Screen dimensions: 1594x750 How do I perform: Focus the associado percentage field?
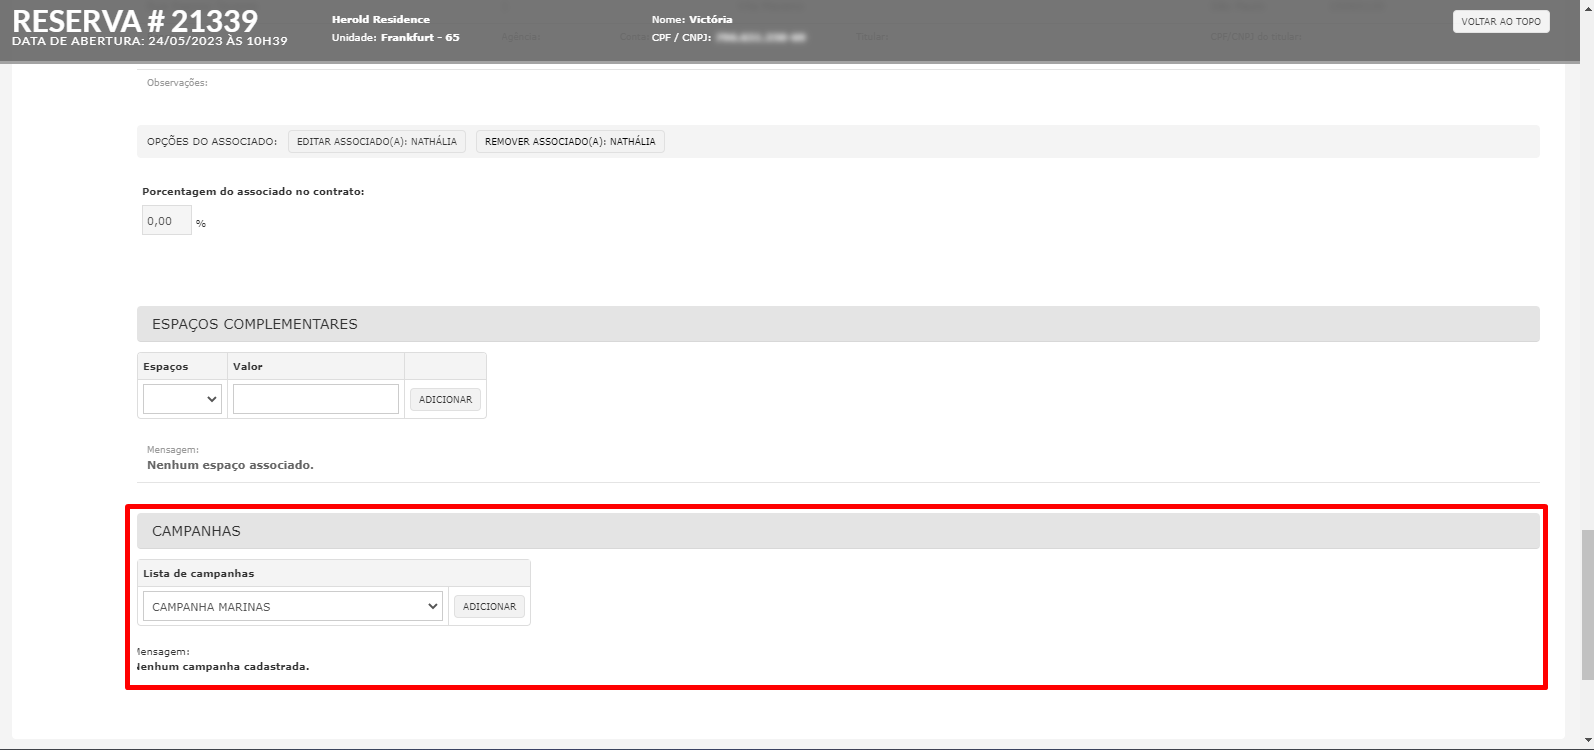166,221
